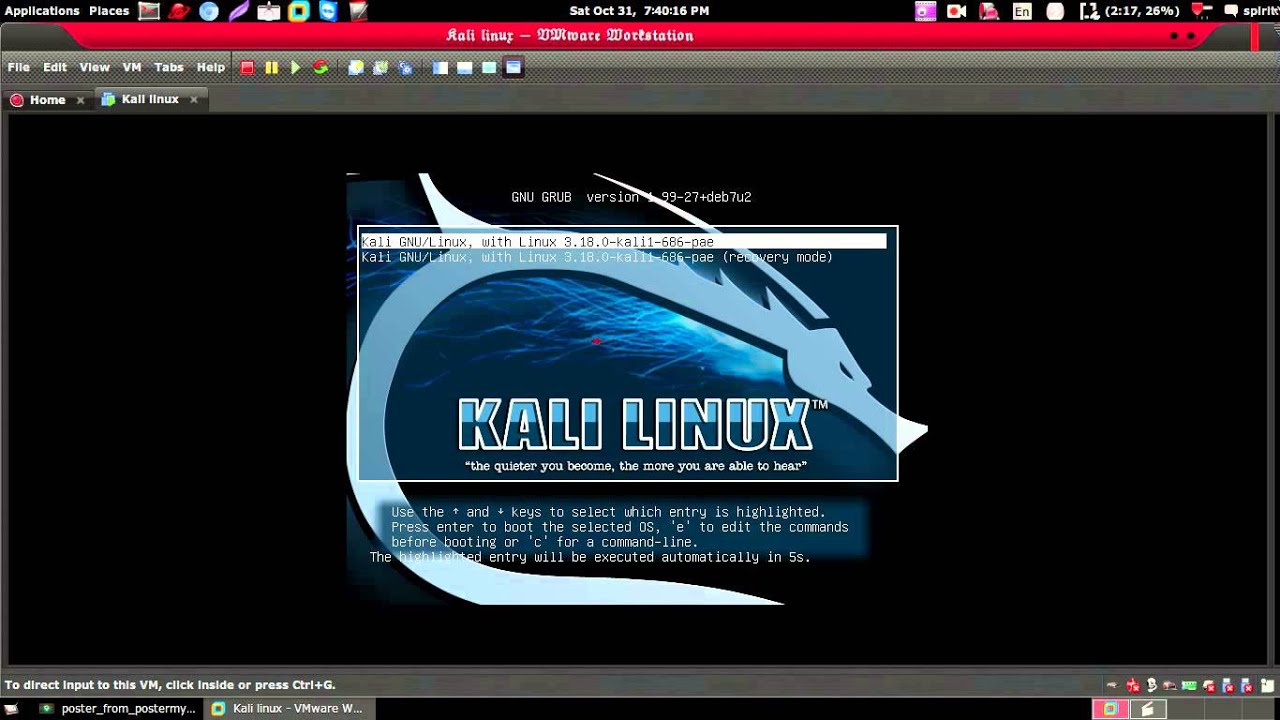1280x720 pixels.
Task: Show or hide the sidebar library icon
Action: tap(440, 68)
